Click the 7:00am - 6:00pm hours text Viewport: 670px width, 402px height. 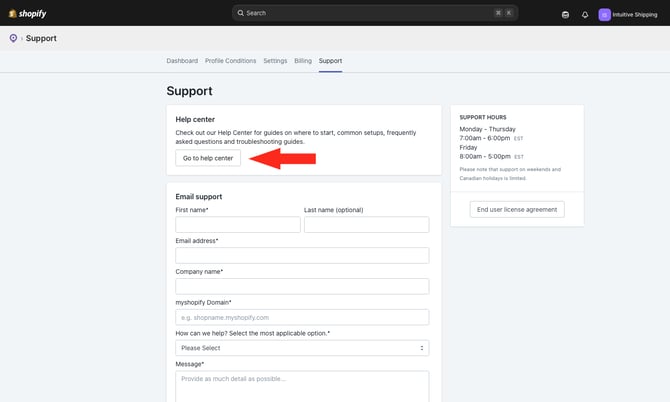coord(485,138)
